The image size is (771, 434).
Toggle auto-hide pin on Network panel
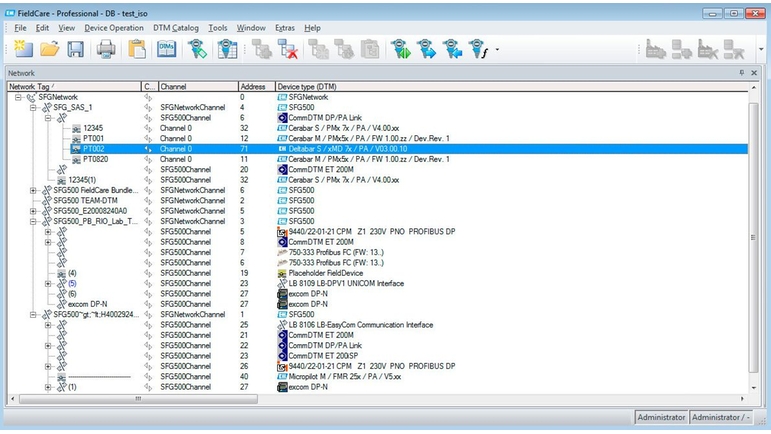pyautogui.click(x=741, y=73)
